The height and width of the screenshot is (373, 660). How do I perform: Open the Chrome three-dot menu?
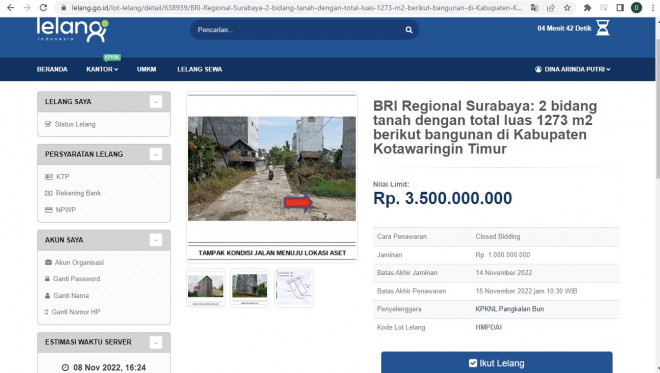point(652,8)
